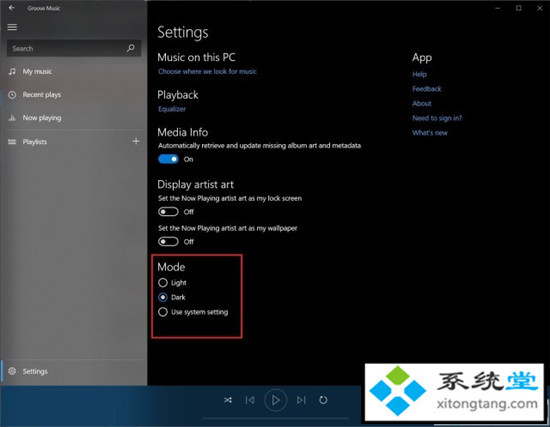The height and width of the screenshot is (427, 550).
Task: Select the Light mode radio button
Action: [x=163, y=282]
